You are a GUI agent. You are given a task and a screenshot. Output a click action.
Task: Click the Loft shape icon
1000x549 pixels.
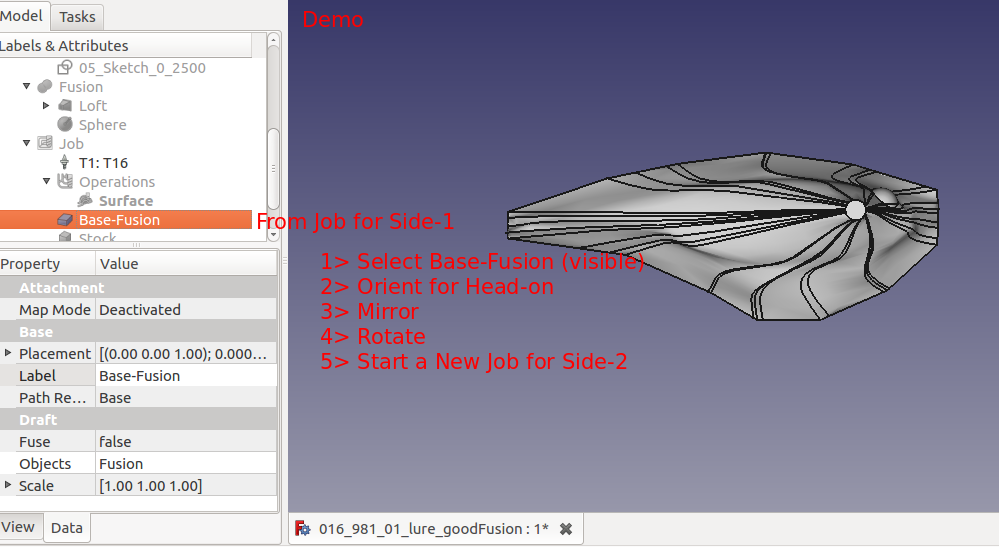click(x=65, y=106)
